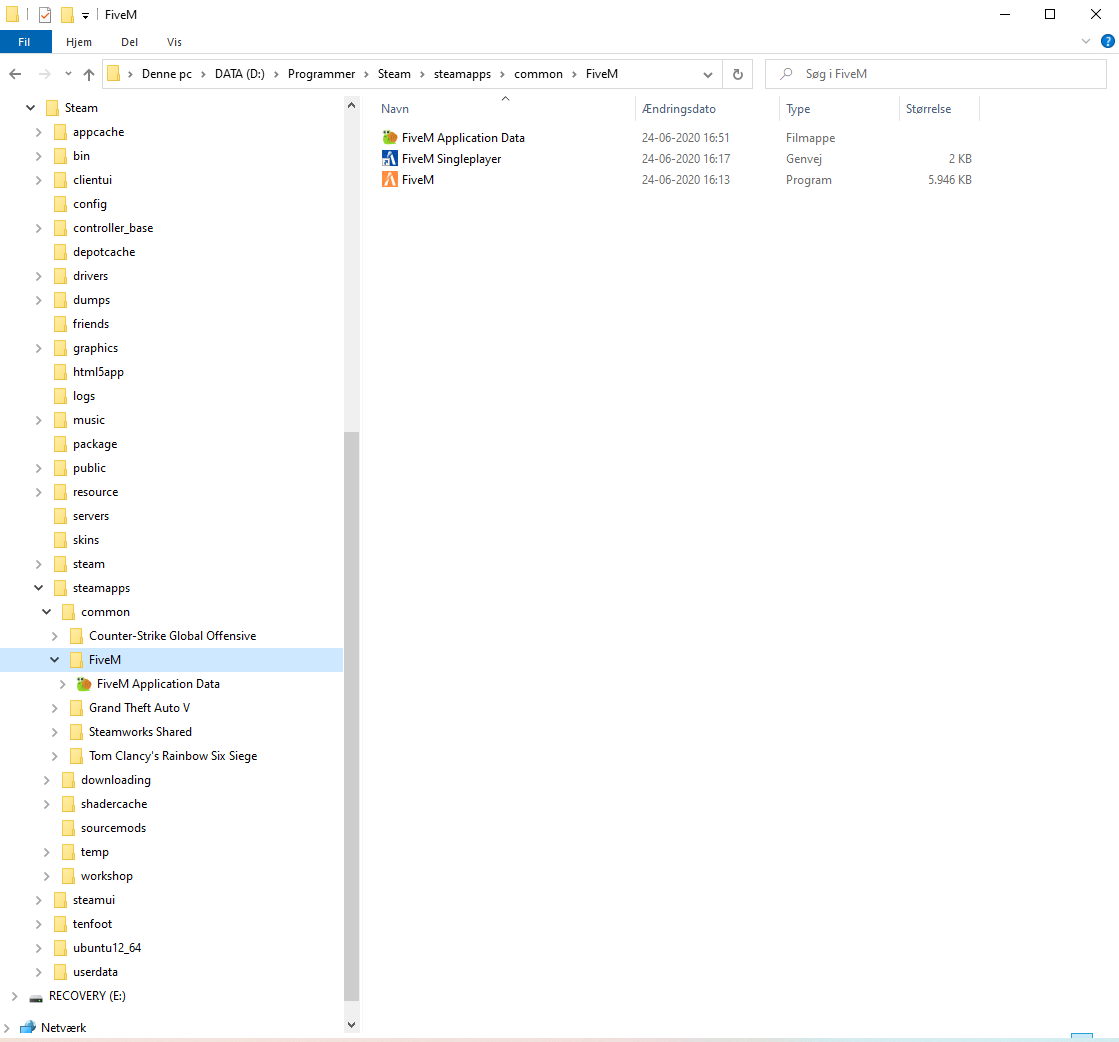Click the back navigation arrow
This screenshot has height=1042, width=1119.
point(15,73)
